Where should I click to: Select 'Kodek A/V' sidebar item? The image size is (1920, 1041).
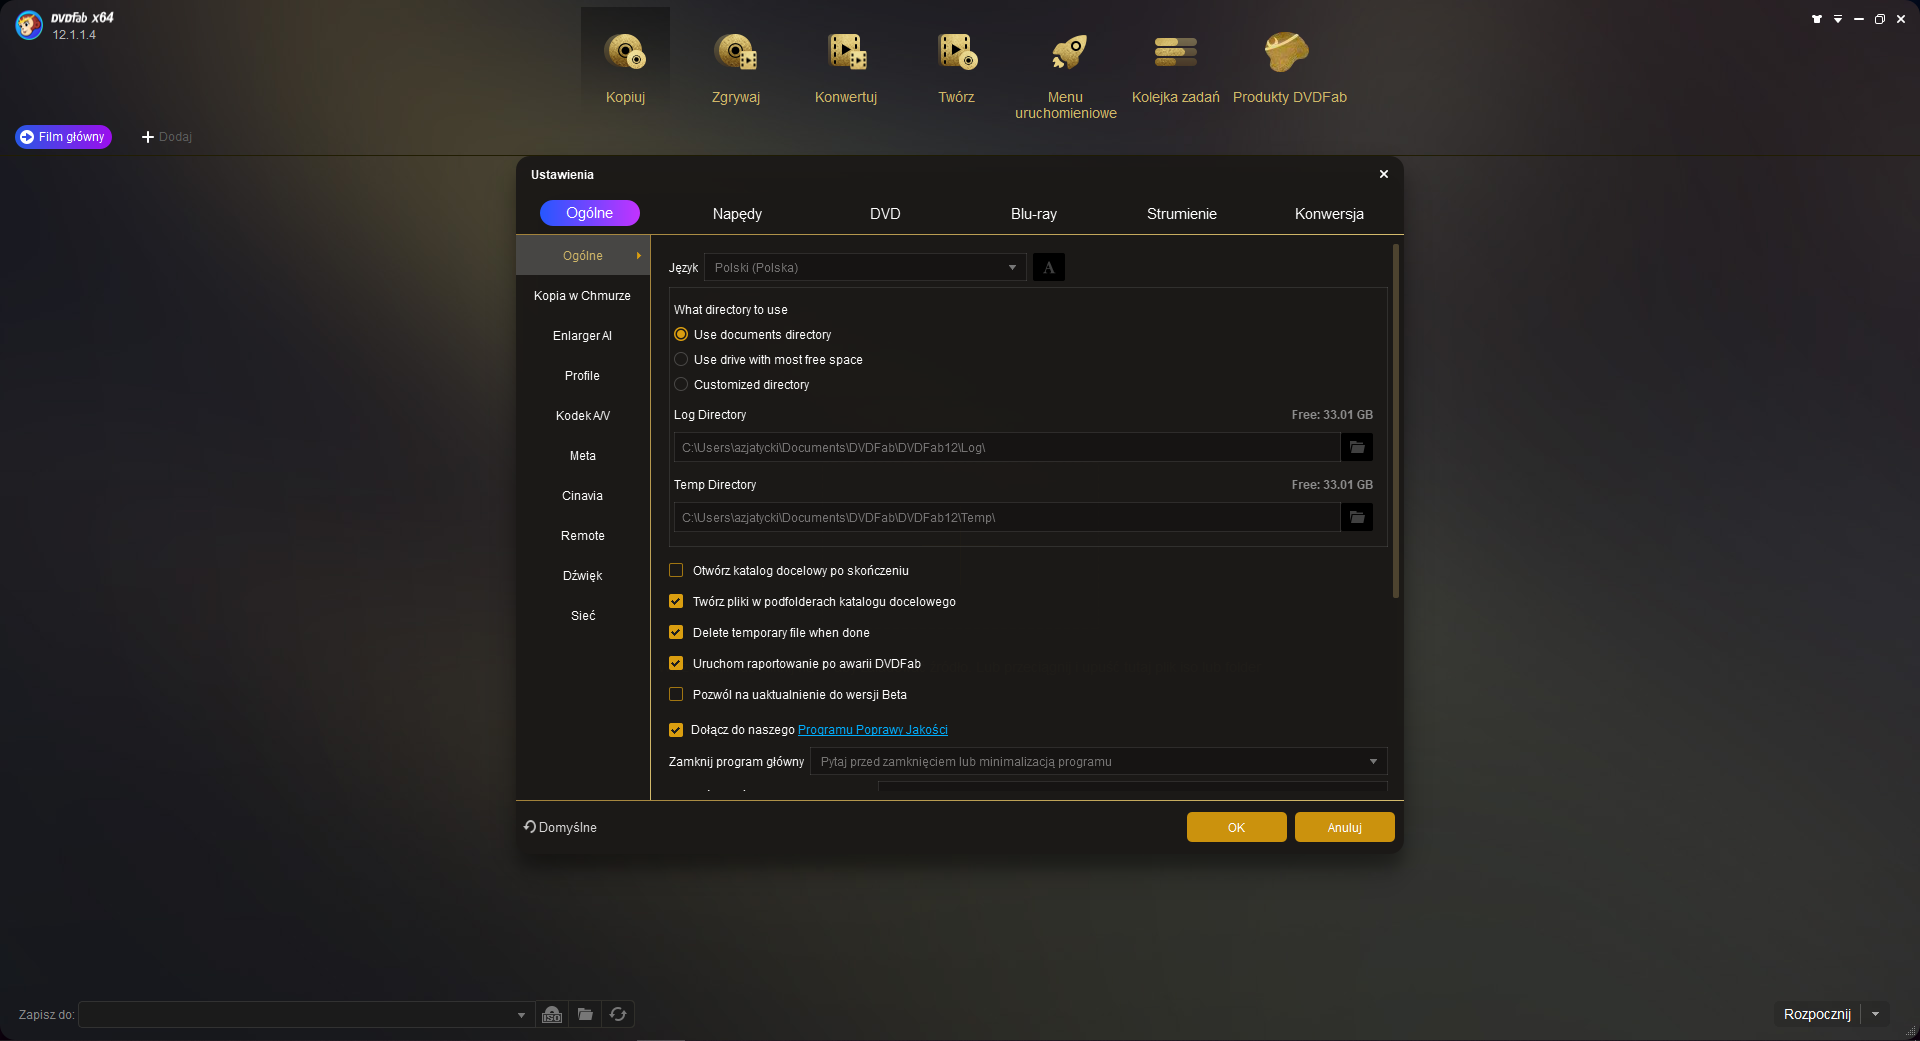[x=583, y=416]
